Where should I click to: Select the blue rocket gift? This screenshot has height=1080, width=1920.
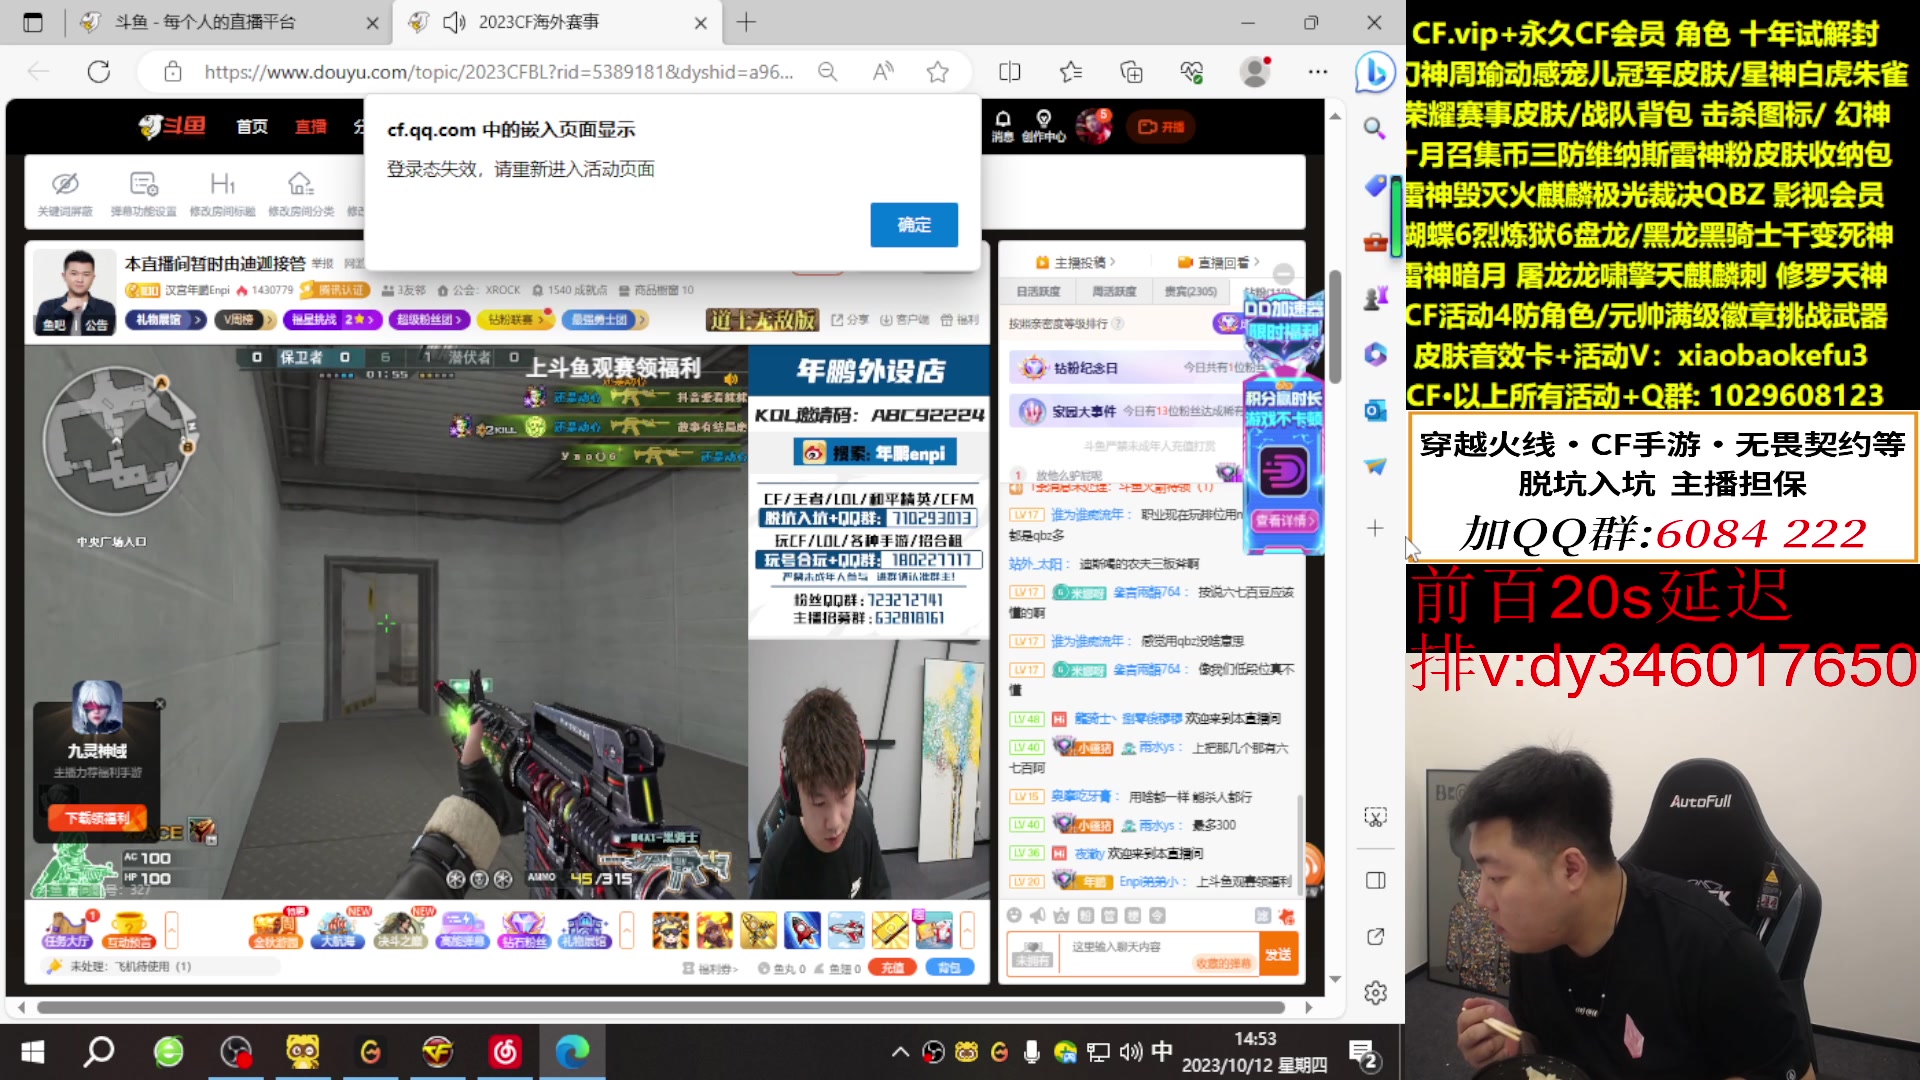click(x=802, y=930)
